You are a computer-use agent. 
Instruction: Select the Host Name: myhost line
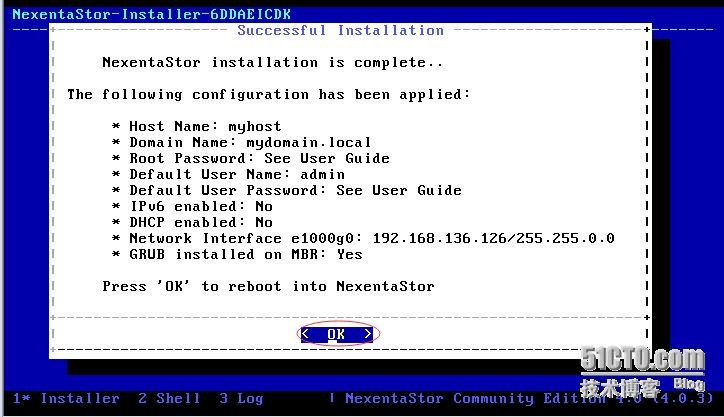[197, 126]
